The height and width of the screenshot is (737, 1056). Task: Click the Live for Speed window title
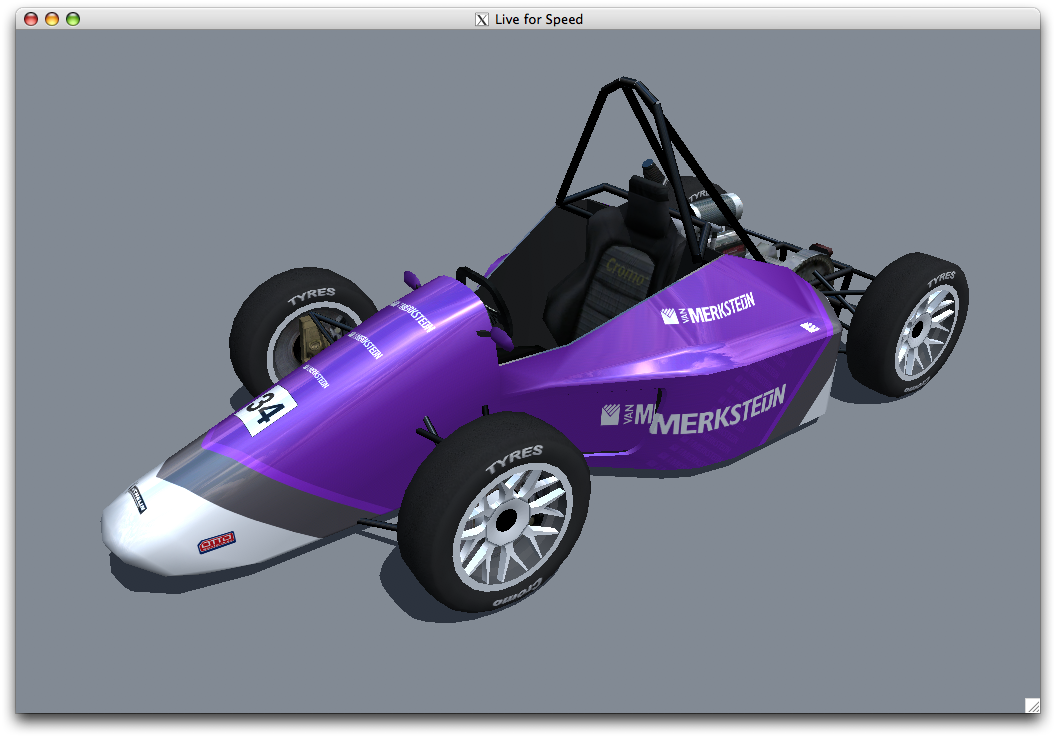pos(539,20)
